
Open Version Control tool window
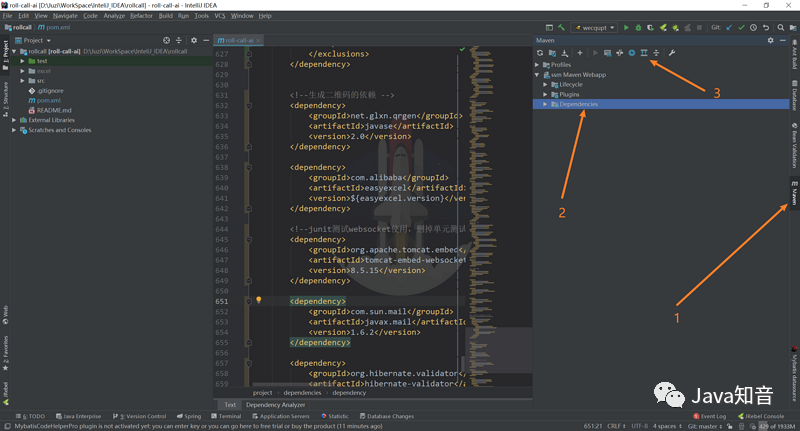click(139, 416)
